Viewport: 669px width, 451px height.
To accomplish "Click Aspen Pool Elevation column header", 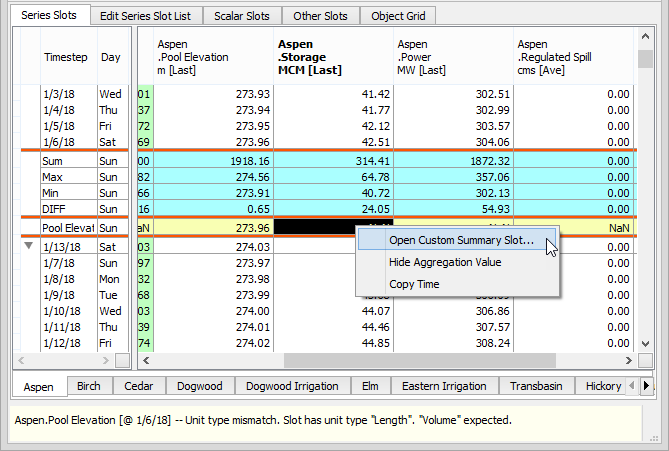I will pos(215,57).
